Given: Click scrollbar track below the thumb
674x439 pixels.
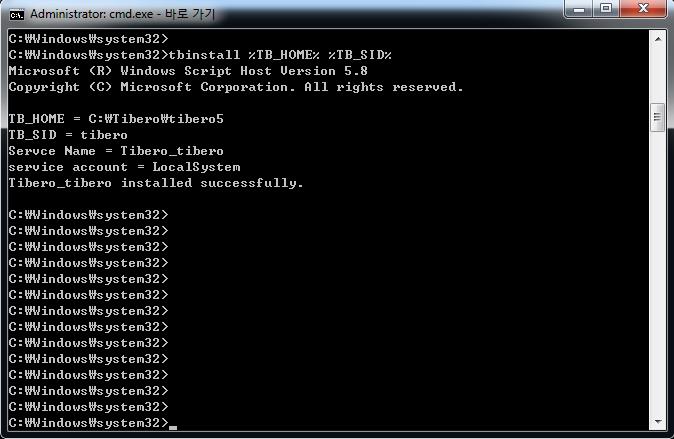Looking at the screenshot, I should click(657, 280).
